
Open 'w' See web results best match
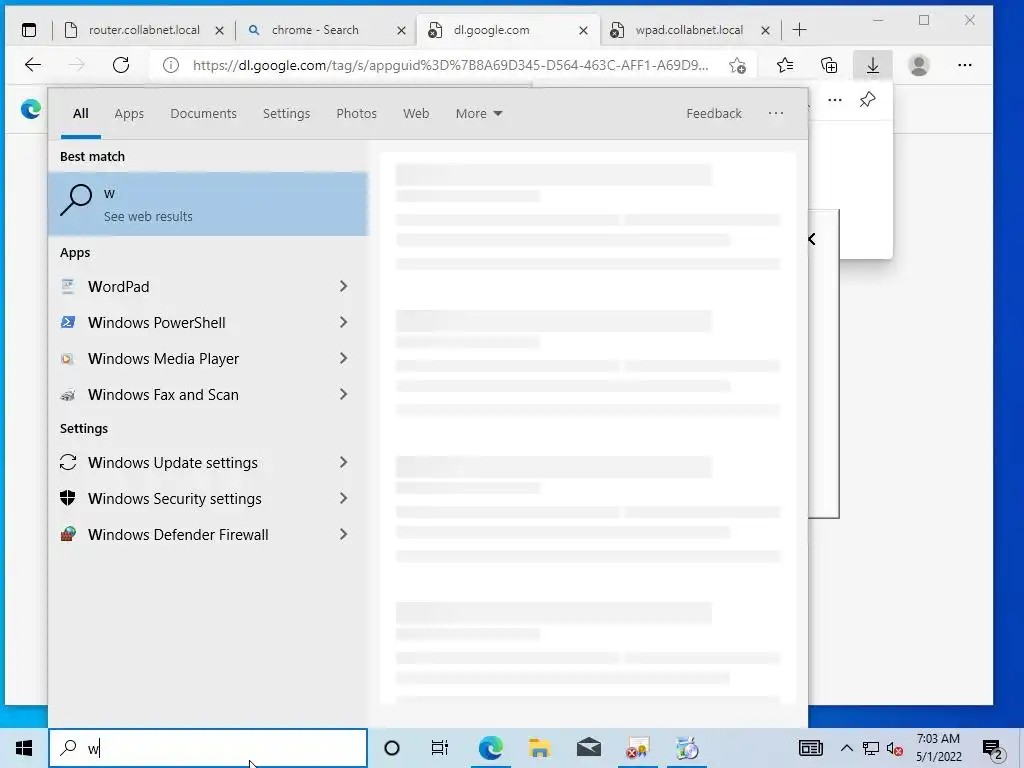pyautogui.click(x=208, y=204)
